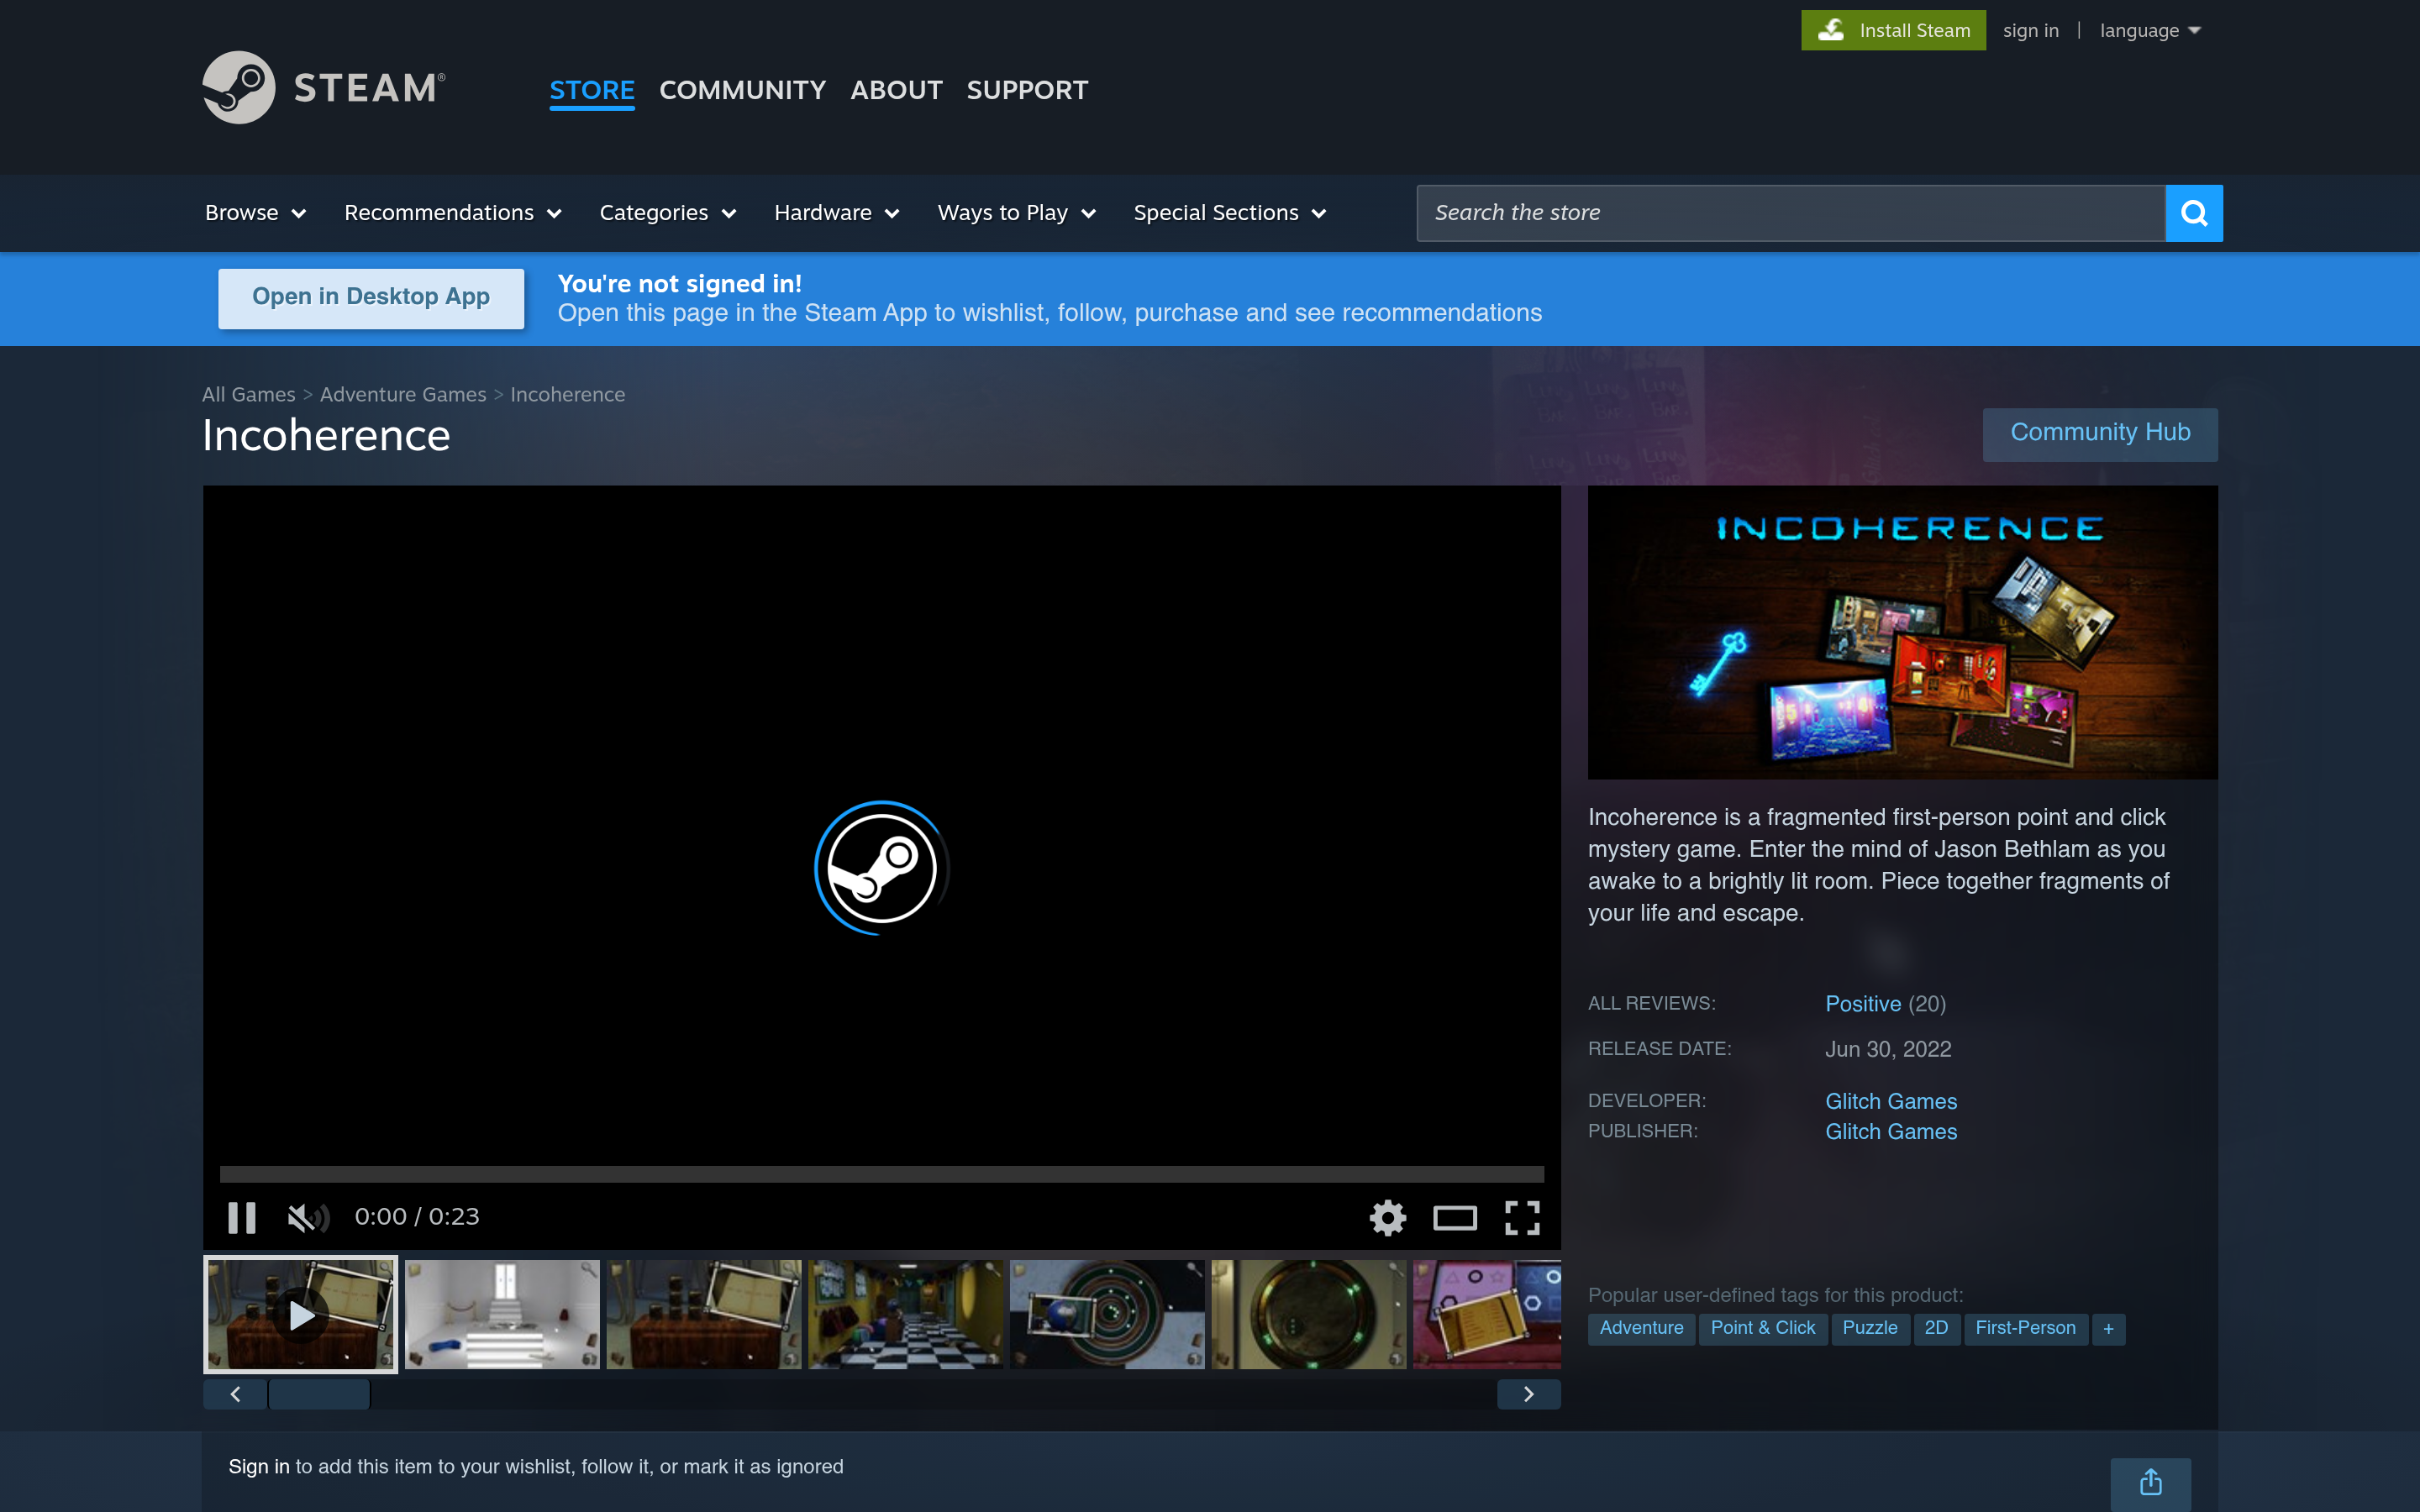Click Incoherence breadcrumb link
2420x1512 pixels.
[568, 395]
